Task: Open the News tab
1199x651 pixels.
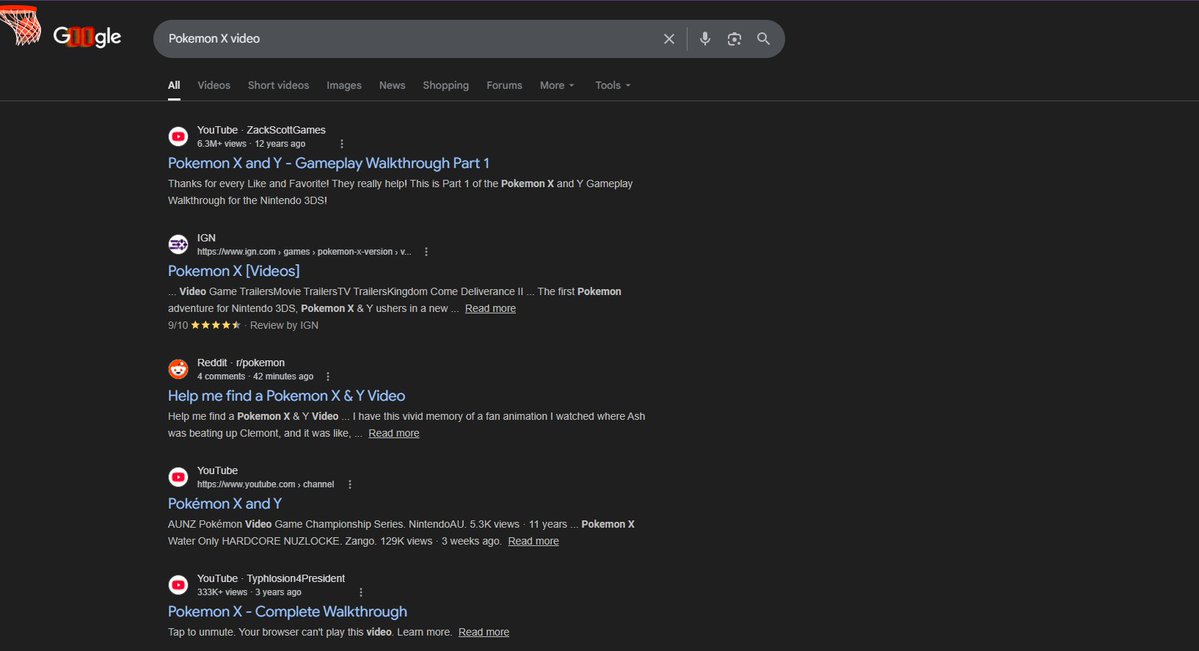Action: (x=392, y=86)
